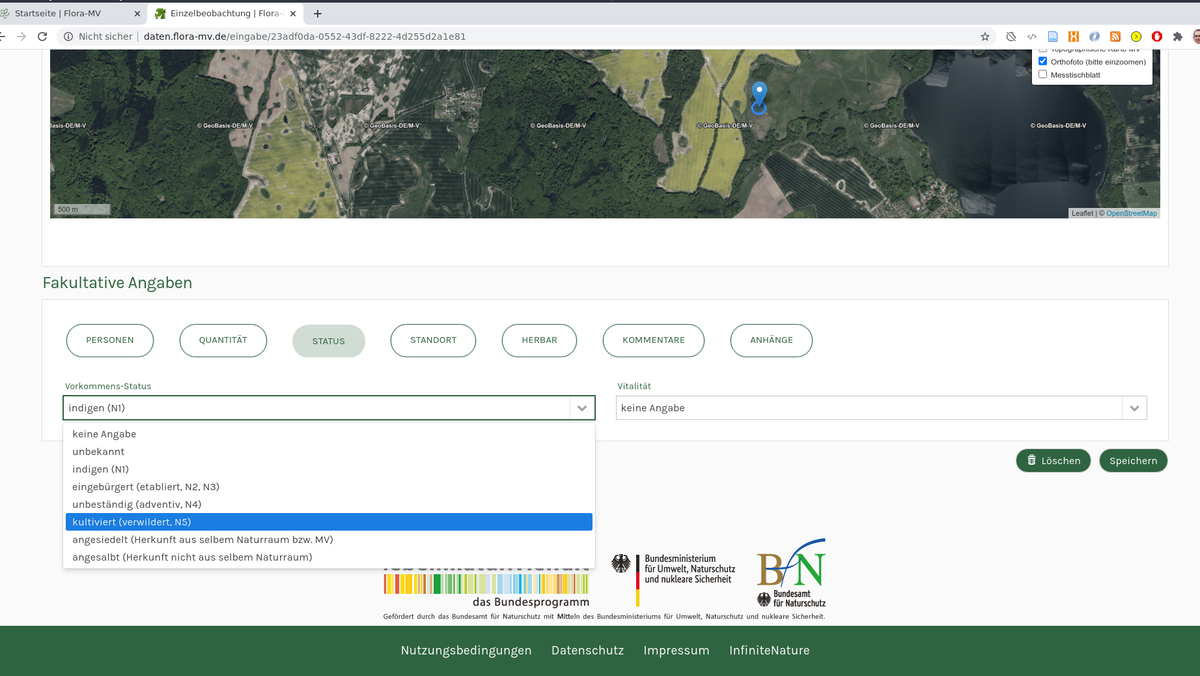
Task: Click the orange H extension icon
Action: pos(1074,36)
